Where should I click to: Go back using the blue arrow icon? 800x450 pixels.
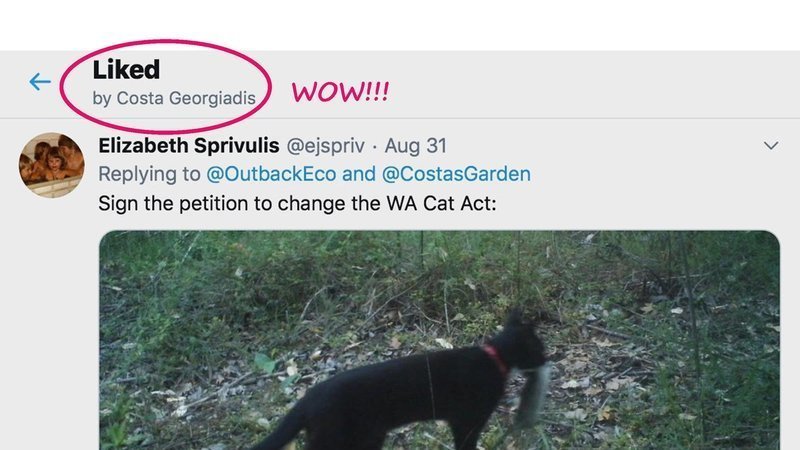(x=40, y=82)
